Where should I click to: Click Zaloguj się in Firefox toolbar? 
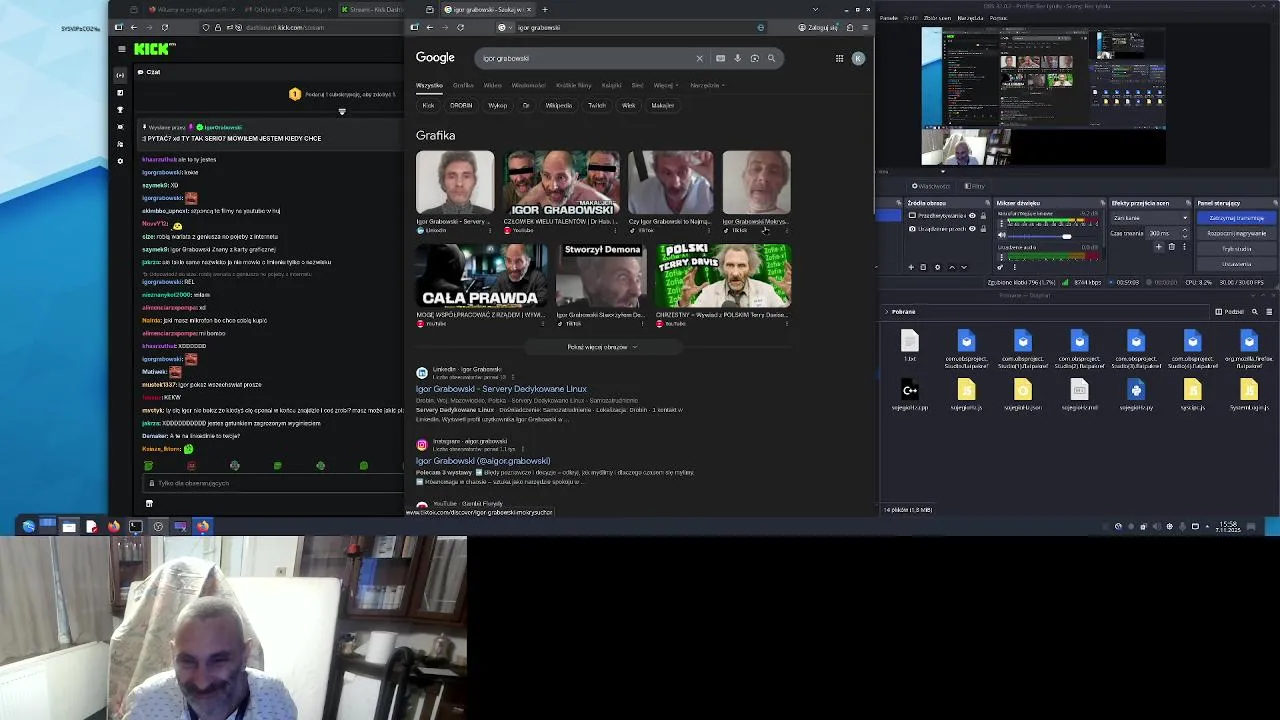(x=818, y=27)
